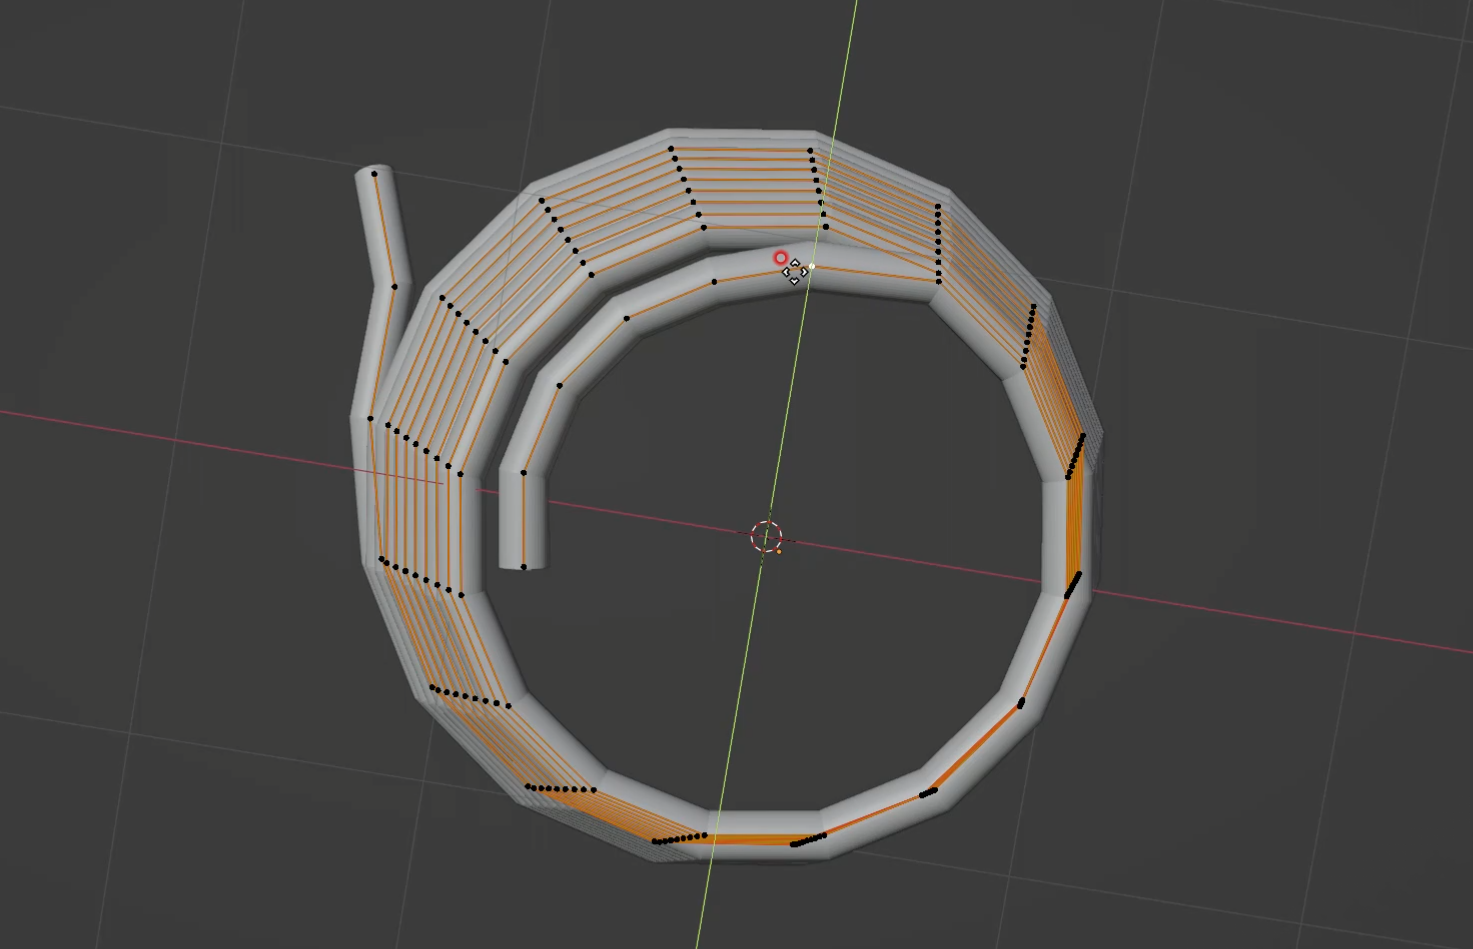
Task: Click the orange object origin dot beside the 3D cursor
Action: (779, 551)
